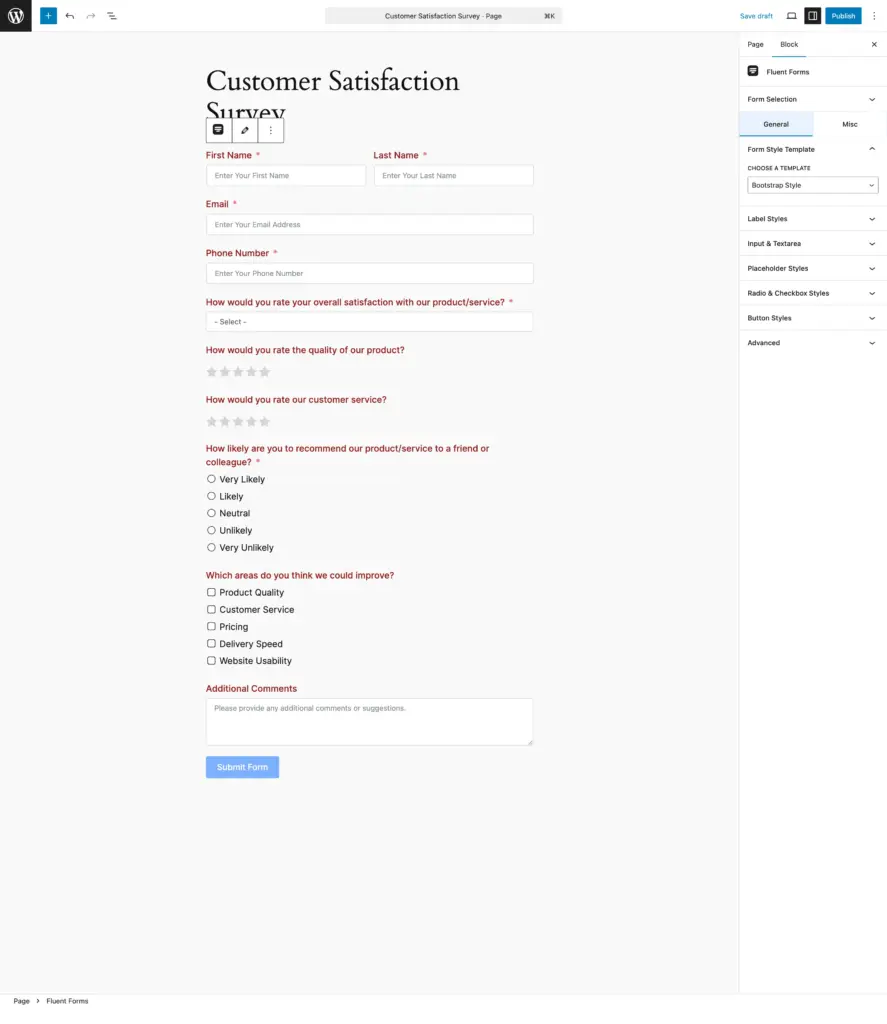Image resolution: width=887 pixels, height=1024 pixels.
Task: Select the Very Likely radio button
Action: click(x=211, y=479)
